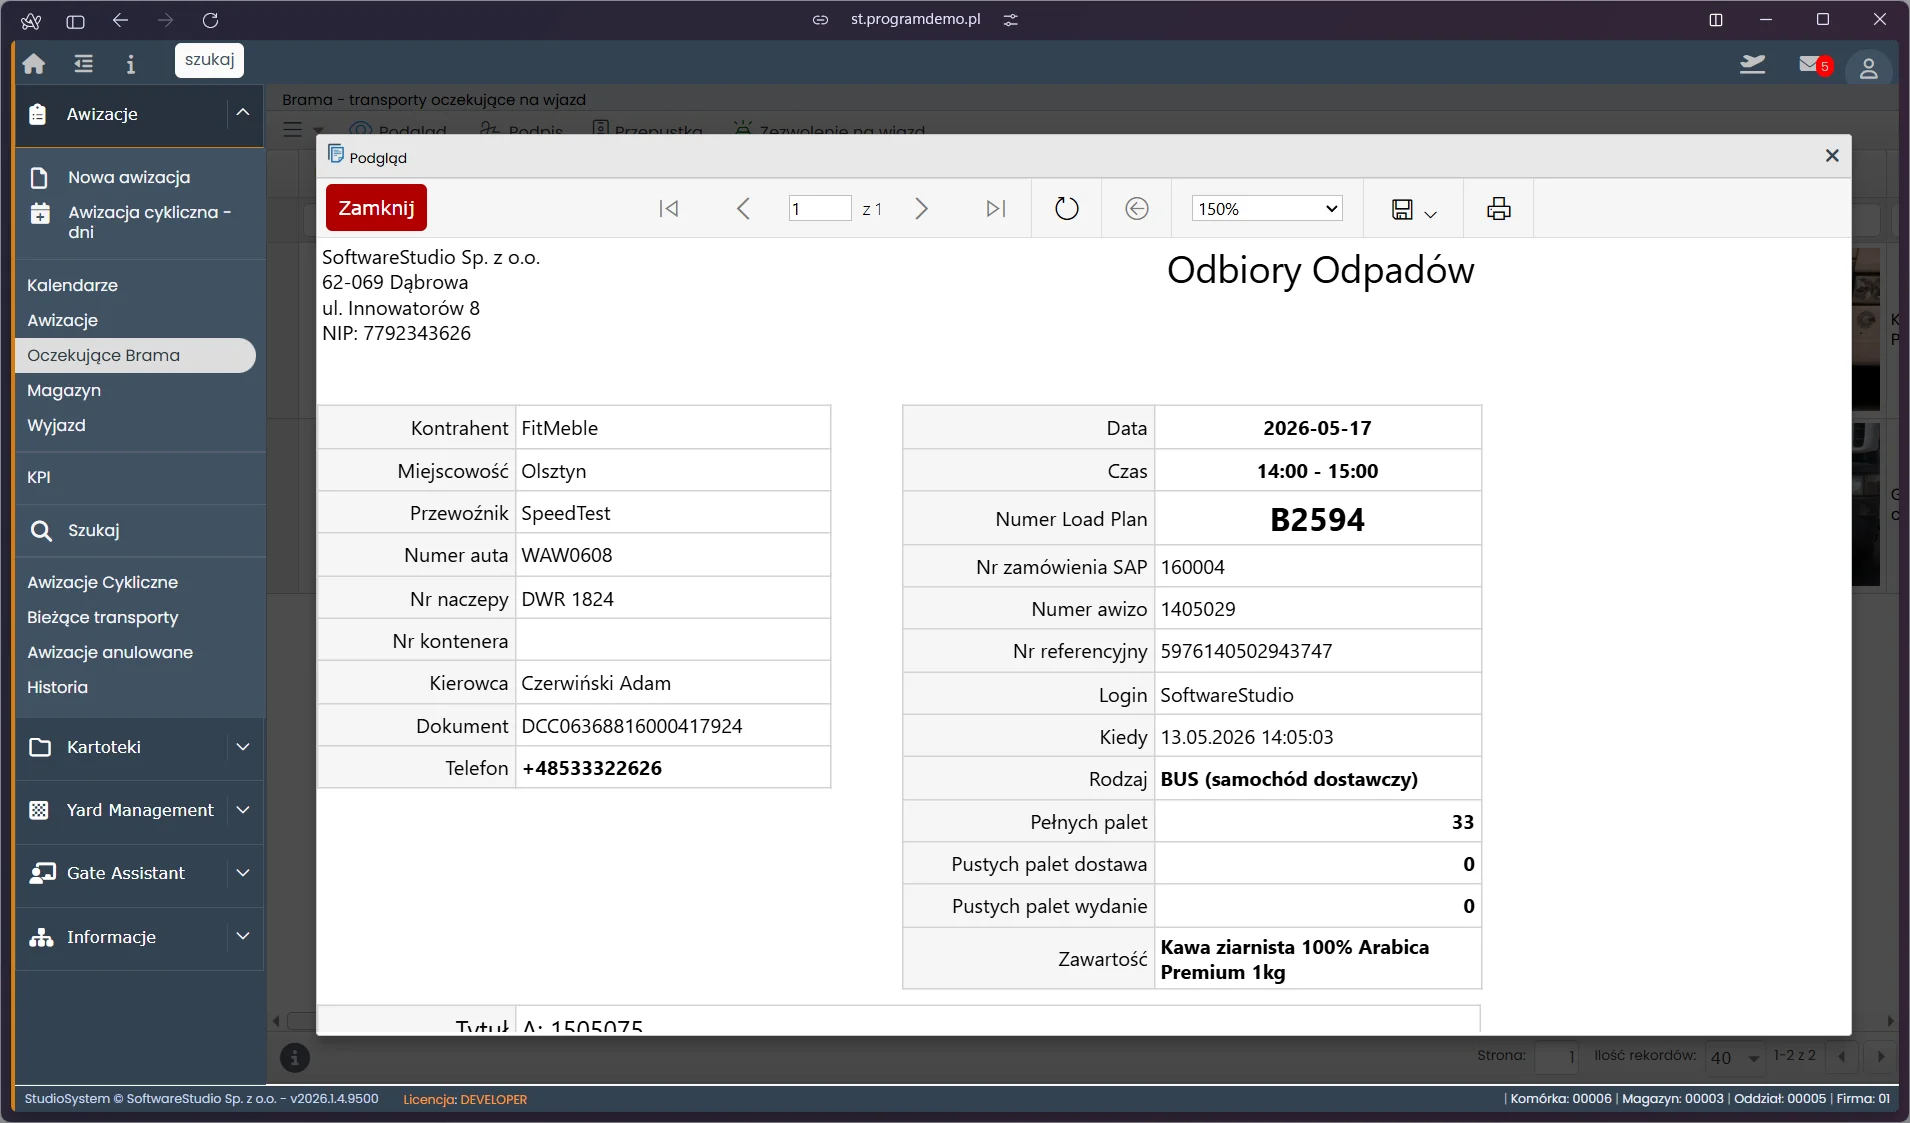
Task: Click the Kartoteki folder icon
Action: tap(40, 747)
